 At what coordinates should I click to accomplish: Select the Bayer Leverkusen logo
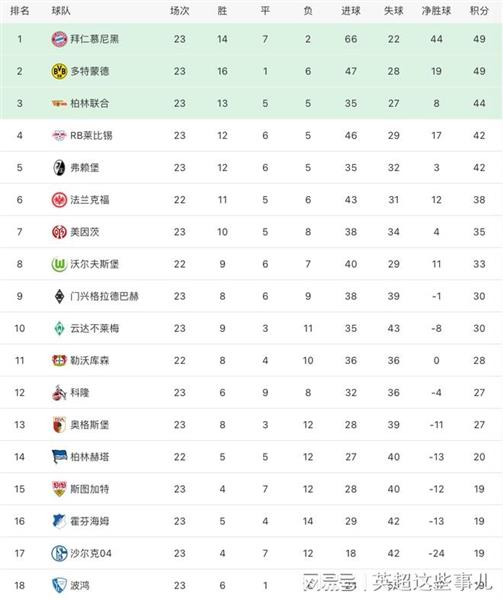59,360
